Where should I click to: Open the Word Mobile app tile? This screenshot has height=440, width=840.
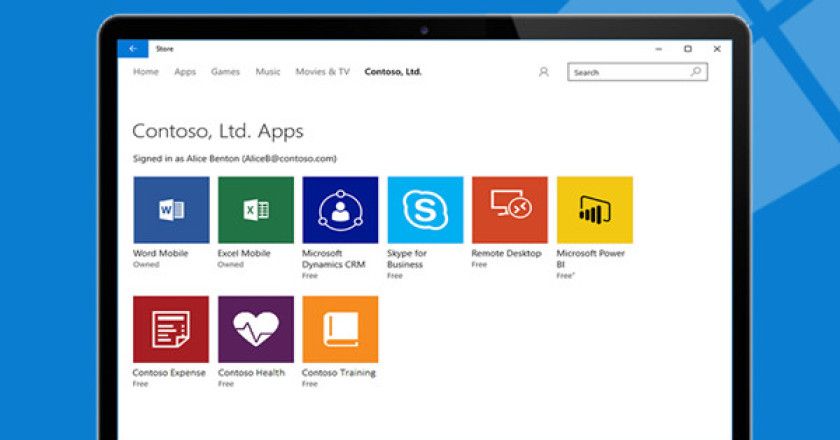coord(171,210)
